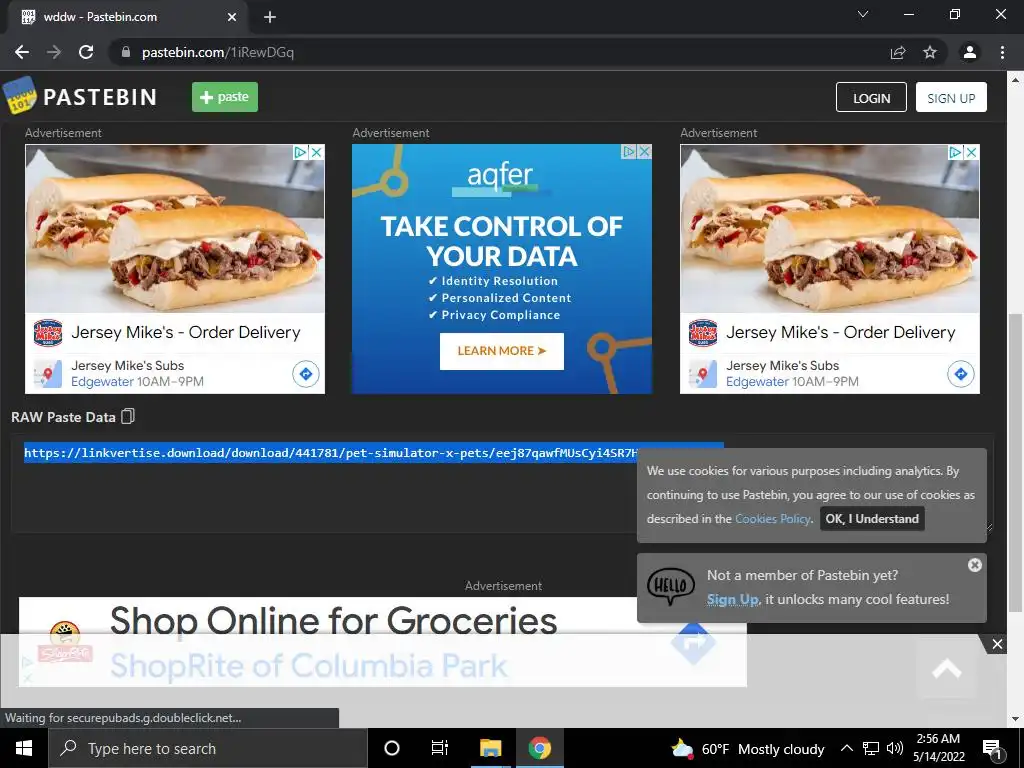Close the bottom sticky ad banner

997,645
